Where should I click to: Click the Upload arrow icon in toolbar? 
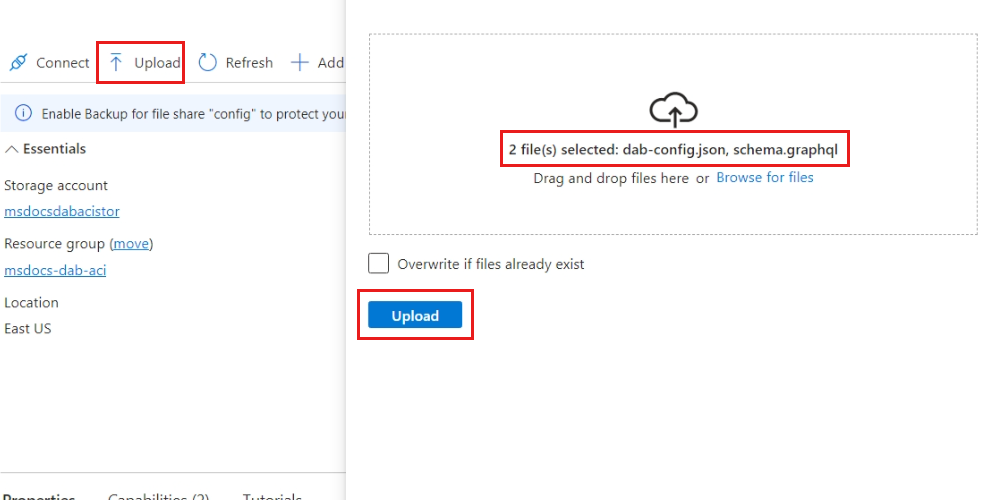click(x=115, y=62)
